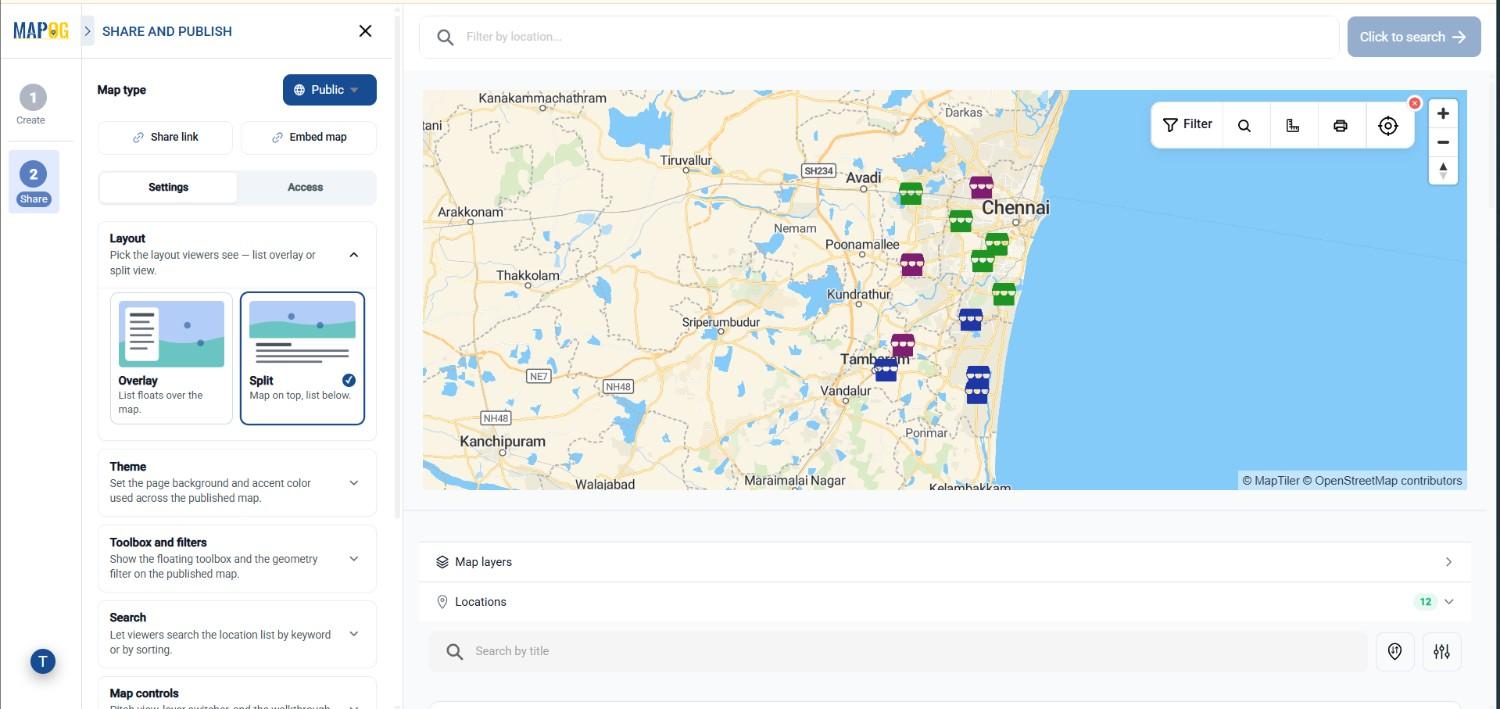Click the MAPOG logo
1500x709 pixels.
coord(40,31)
